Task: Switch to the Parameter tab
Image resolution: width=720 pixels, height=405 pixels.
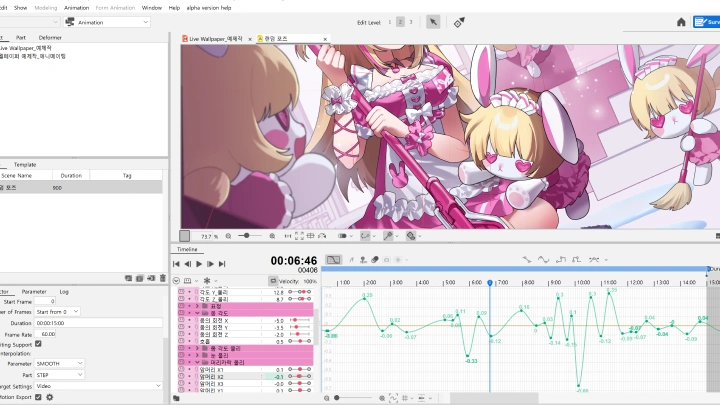Action: click(34, 292)
